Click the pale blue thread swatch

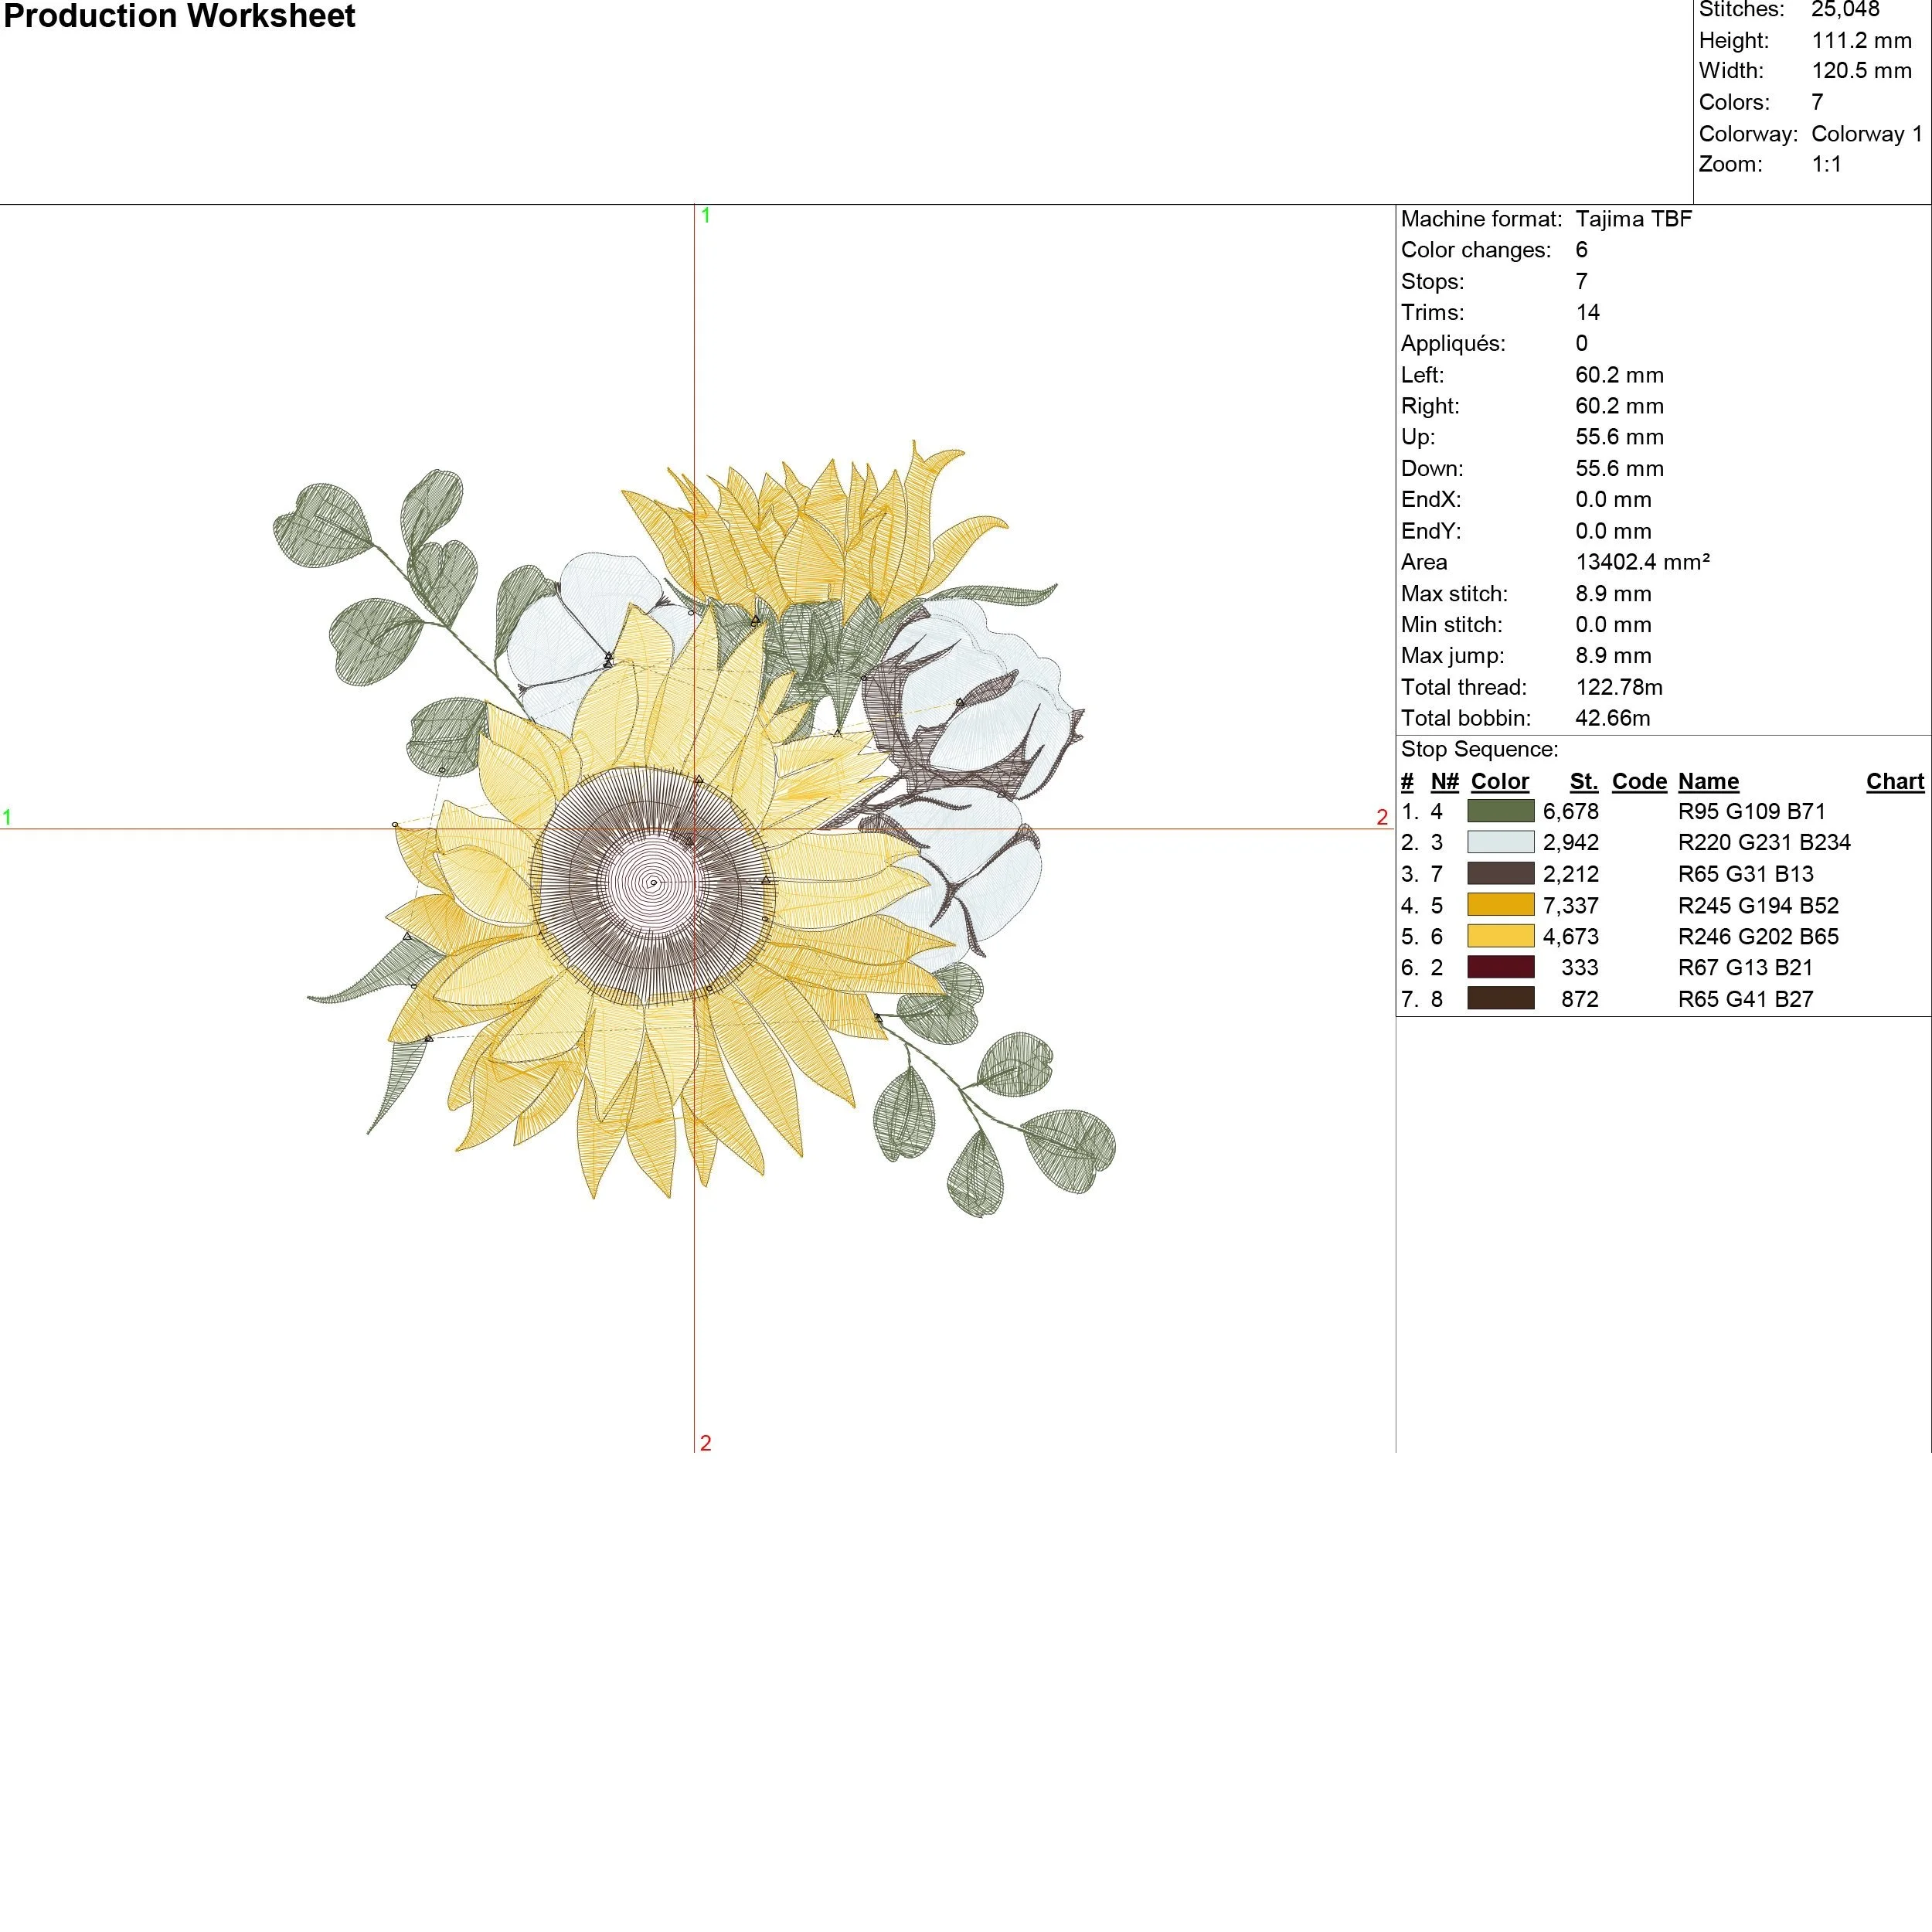point(1500,842)
